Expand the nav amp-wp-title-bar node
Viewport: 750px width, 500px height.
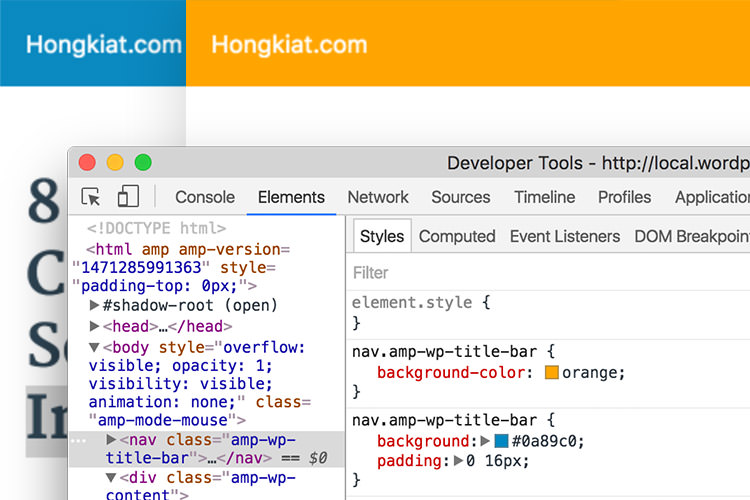point(111,439)
